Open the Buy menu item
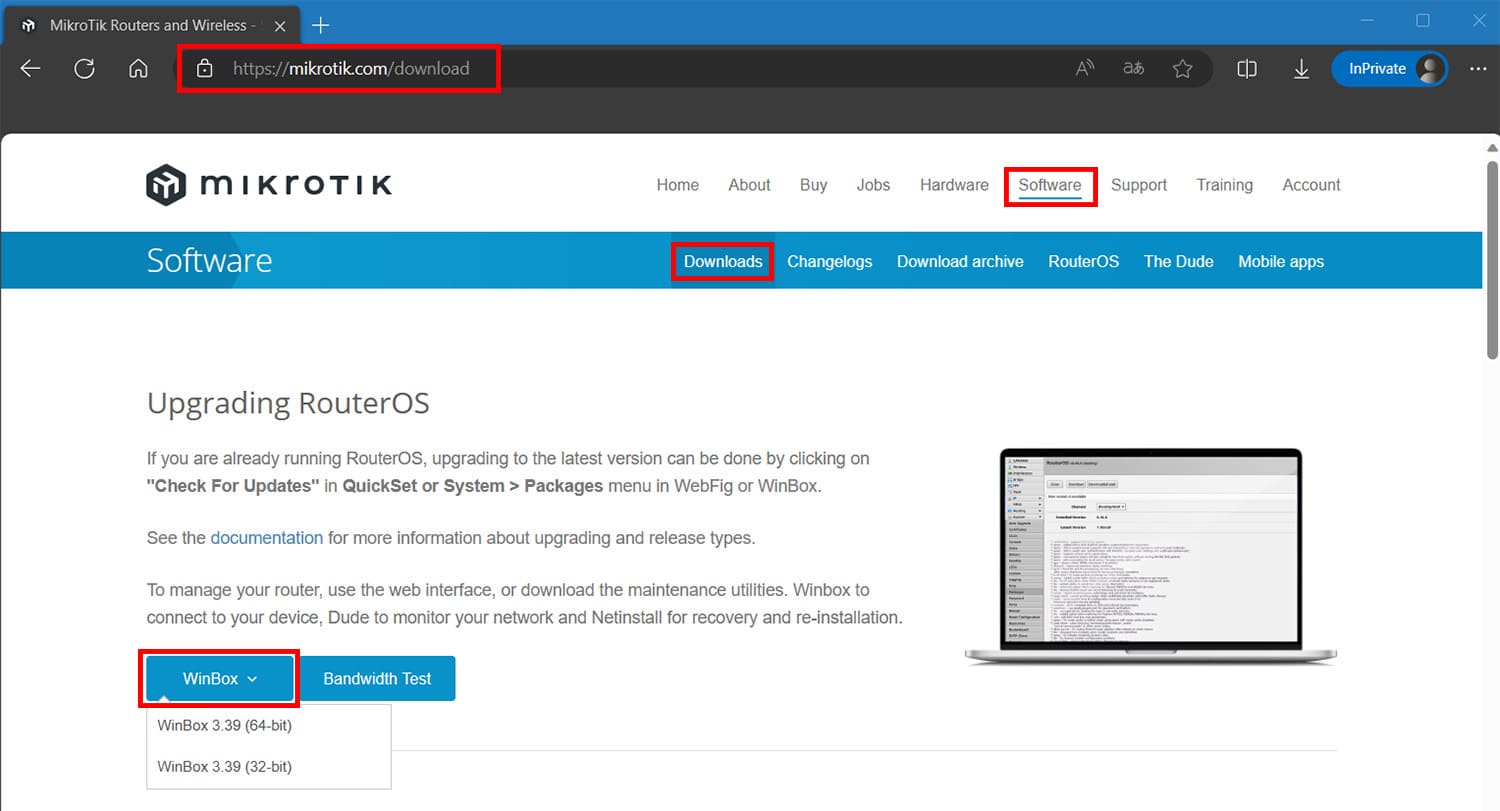Image resolution: width=1500 pixels, height=811 pixels. pyautogui.click(x=814, y=185)
